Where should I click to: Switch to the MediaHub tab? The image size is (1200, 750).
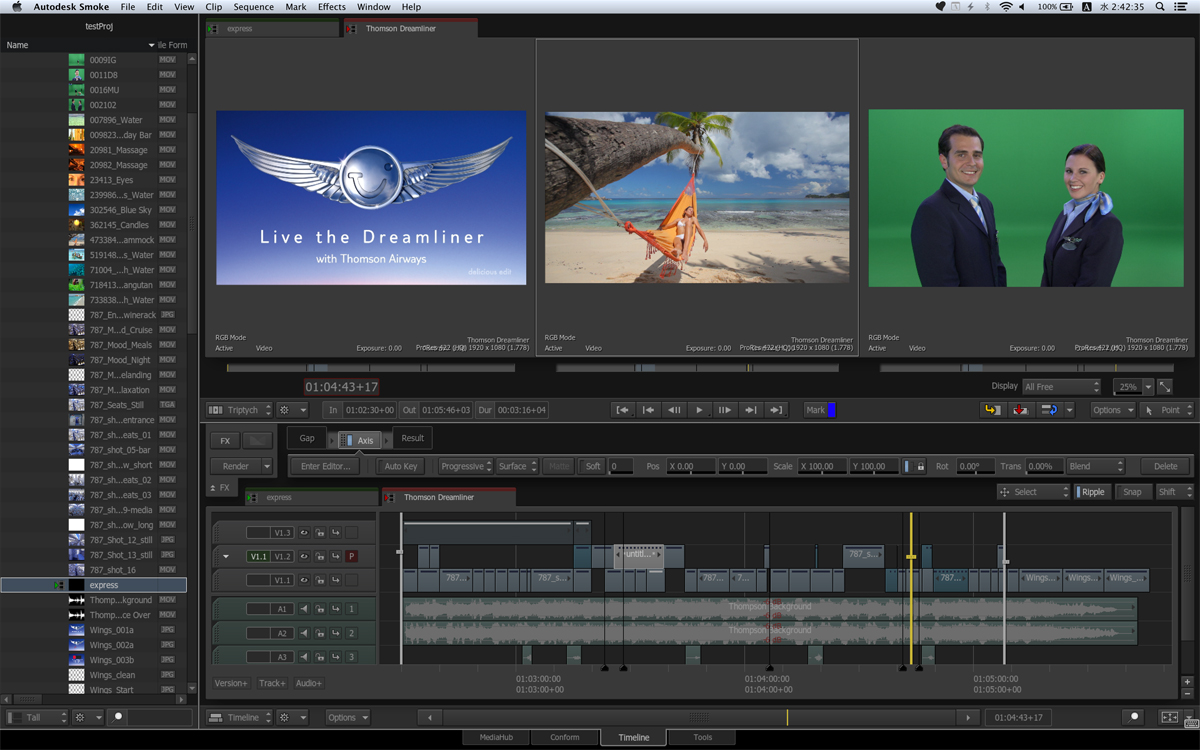pos(496,737)
